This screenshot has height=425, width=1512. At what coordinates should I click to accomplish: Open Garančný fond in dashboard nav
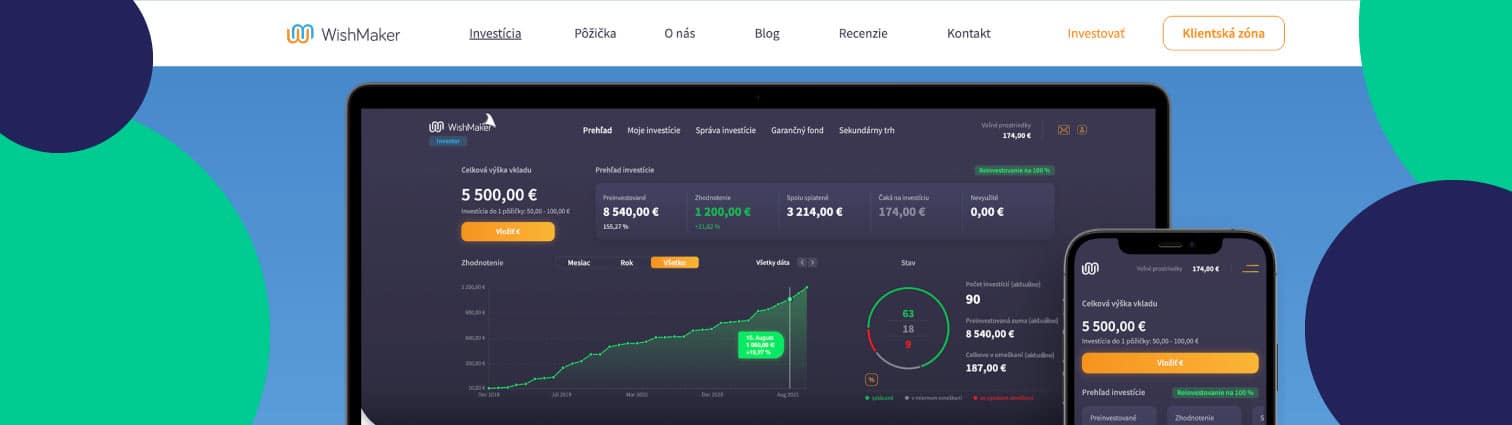pyautogui.click(x=797, y=130)
